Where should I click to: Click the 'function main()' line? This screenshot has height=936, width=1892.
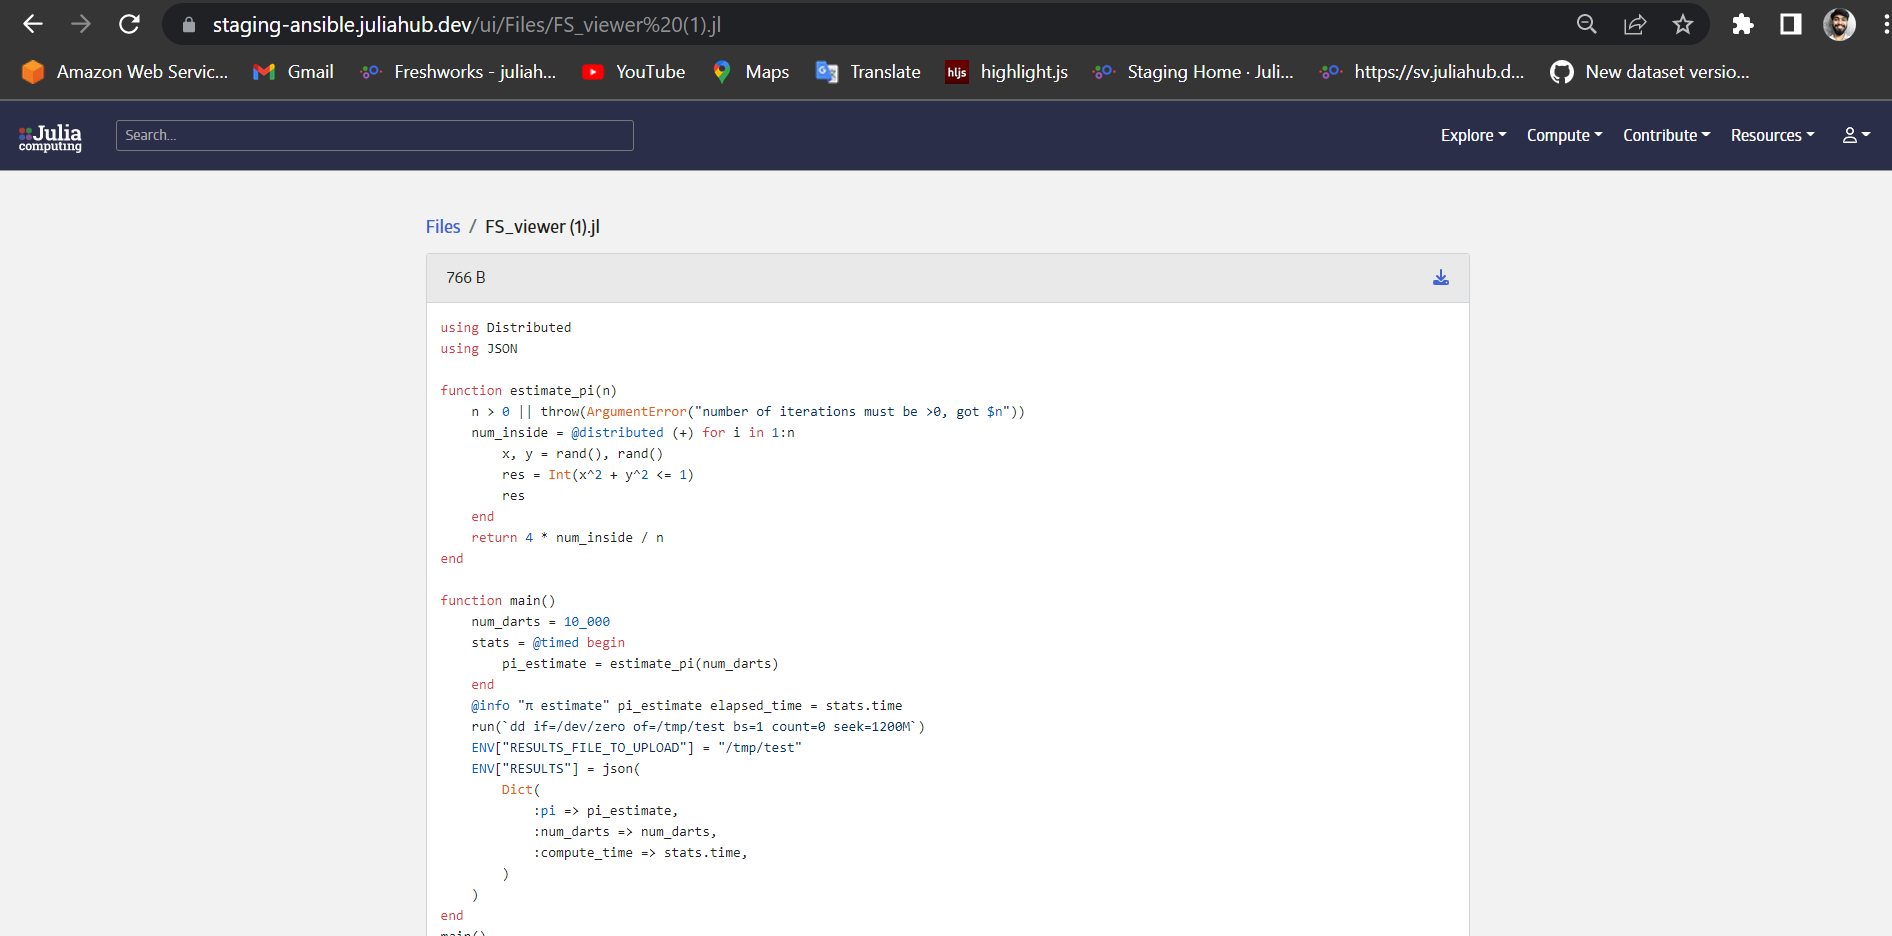tap(498, 601)
